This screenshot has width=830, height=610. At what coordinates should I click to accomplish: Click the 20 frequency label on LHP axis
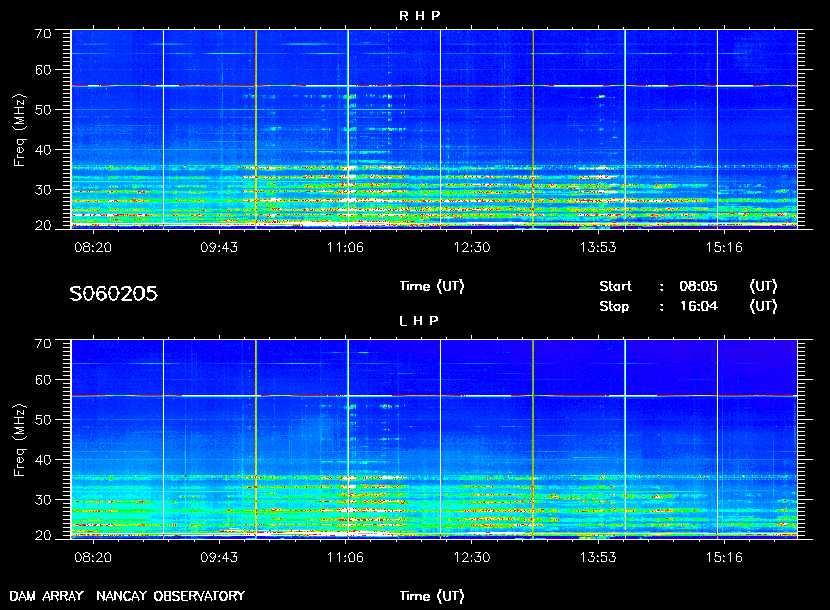(x=43, y=536)
